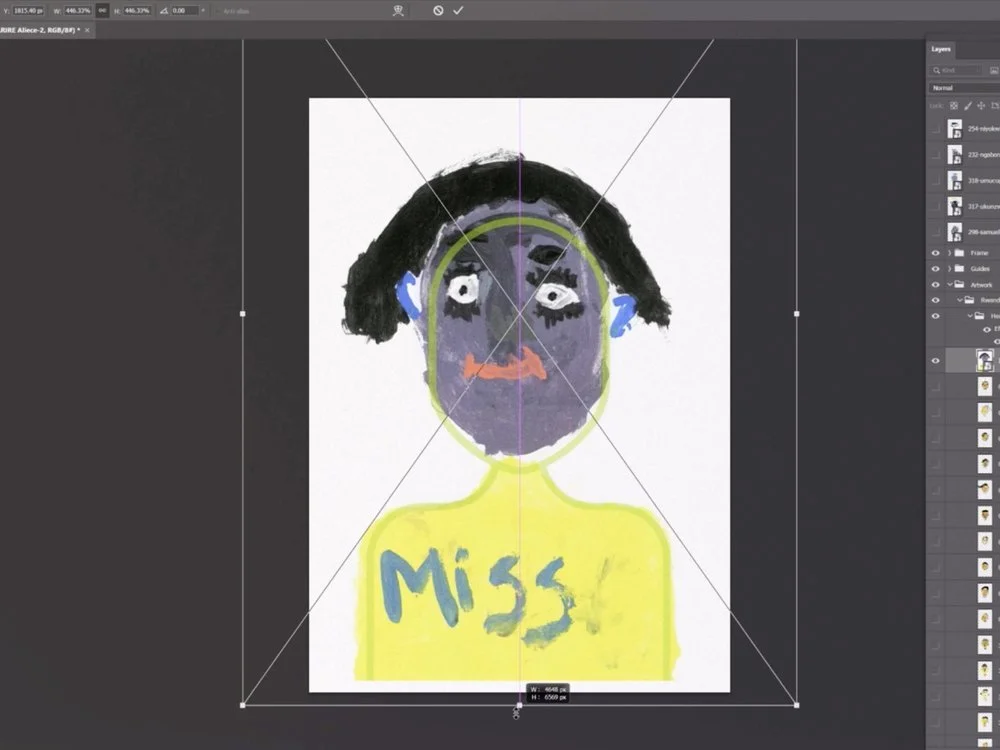This screenshot has width=1000, height=750.
Task: Select the Guides group folder icon
Action: click(x=959, y=268)
